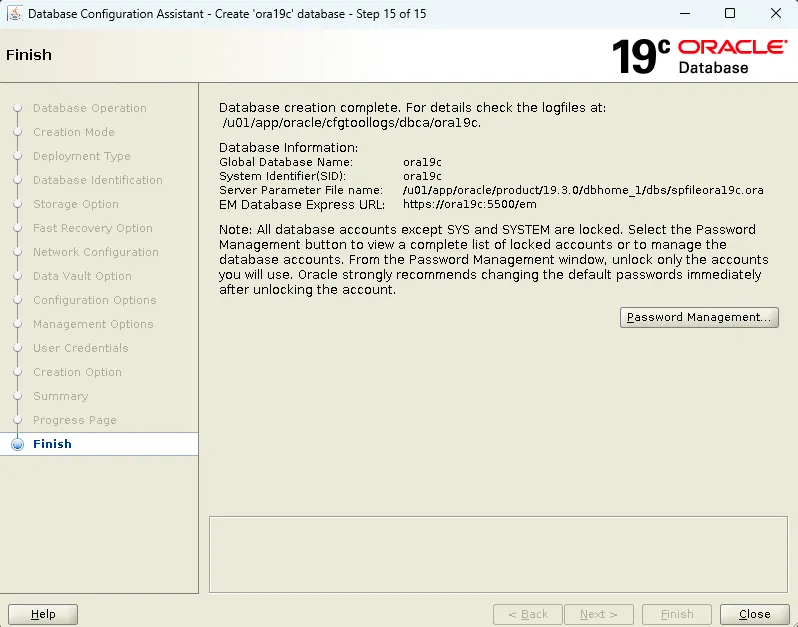Click the disabled Finish button at bottom
This screenshot has width=798, height=627.
coord(677,614)
